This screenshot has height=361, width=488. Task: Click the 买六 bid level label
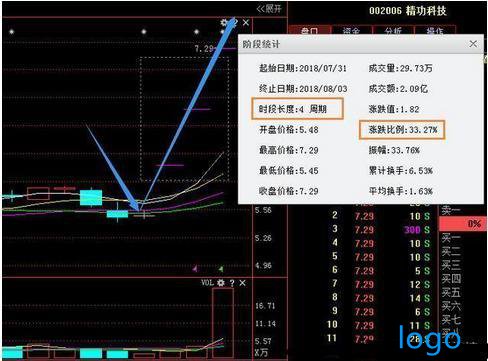pos(451,306)
